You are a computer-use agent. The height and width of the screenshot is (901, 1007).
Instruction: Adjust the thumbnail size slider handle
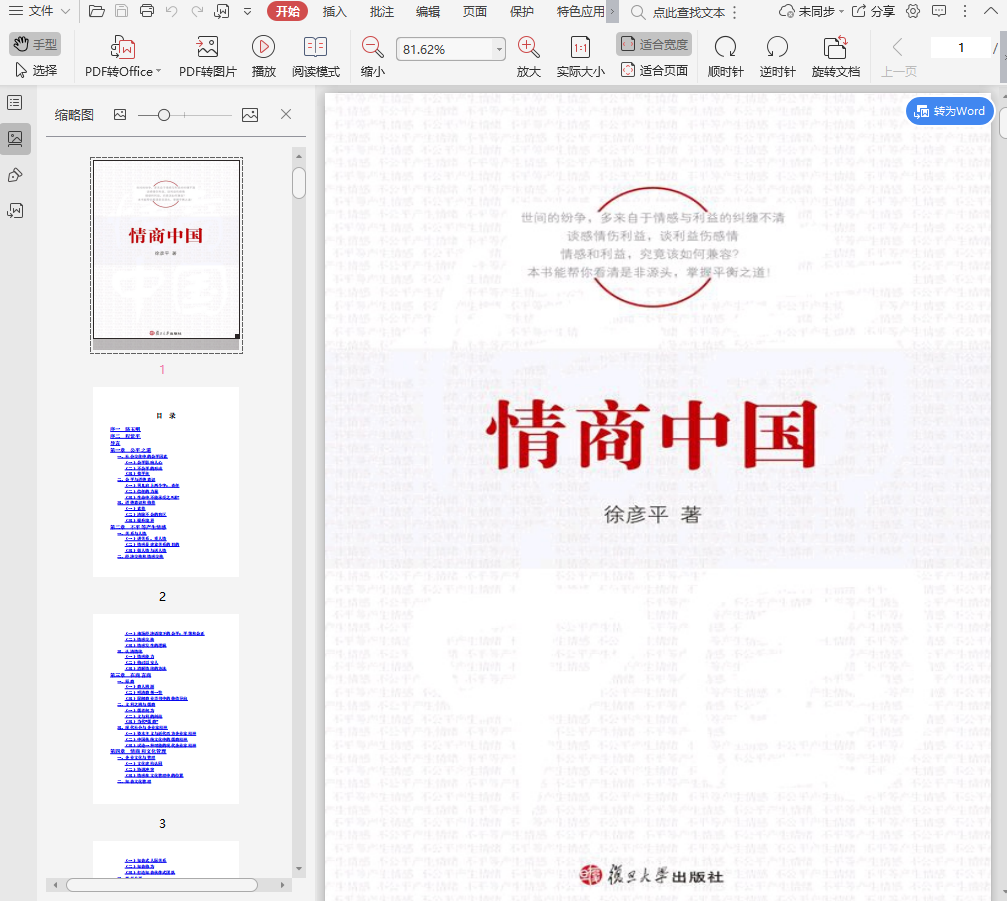(164, 115)
